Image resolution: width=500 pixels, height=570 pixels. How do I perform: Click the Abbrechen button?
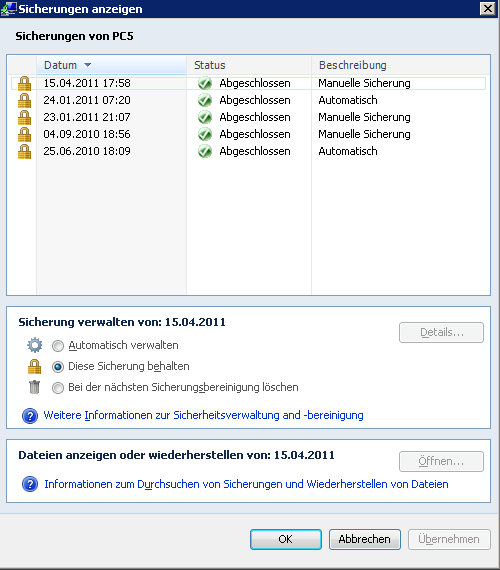365,539
